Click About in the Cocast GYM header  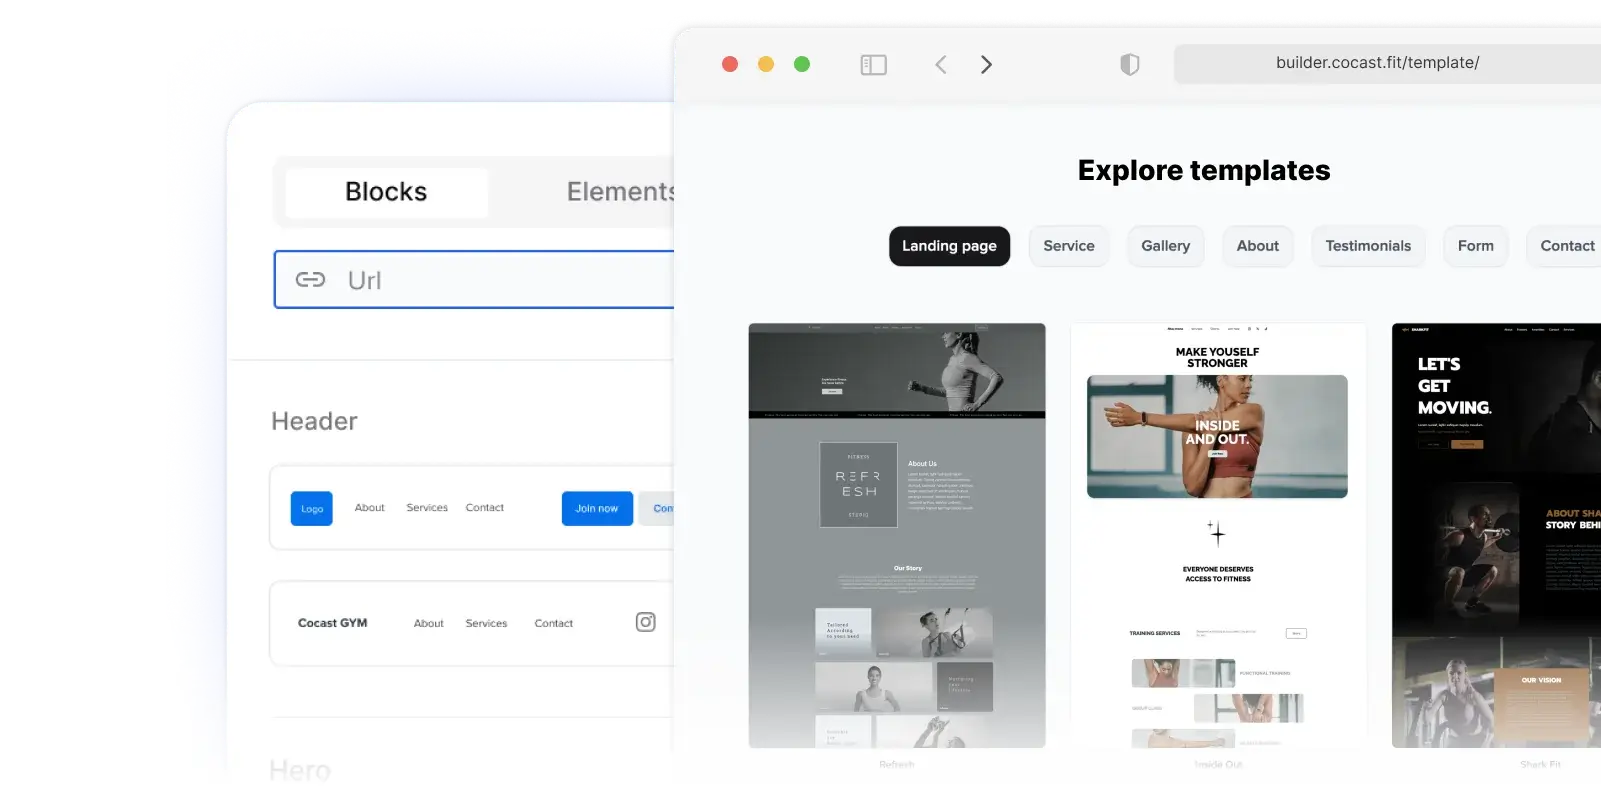pyautogui.click(x=429, y=623)
